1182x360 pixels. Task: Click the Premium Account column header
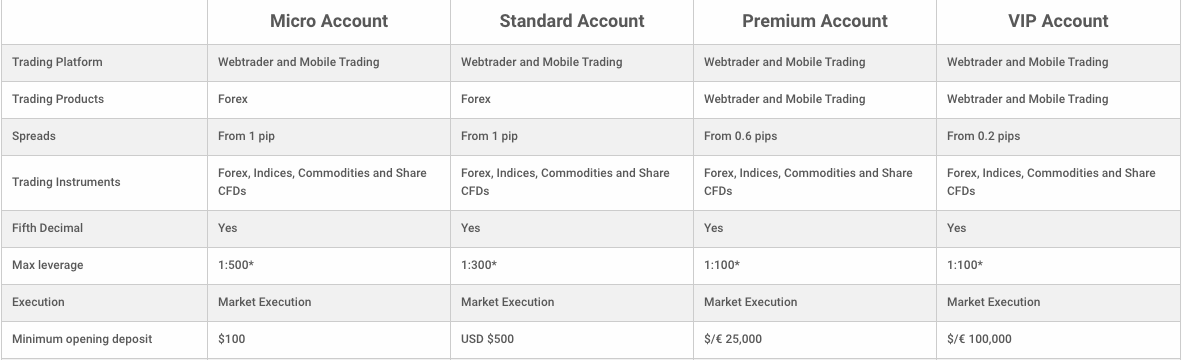point(815,21)
